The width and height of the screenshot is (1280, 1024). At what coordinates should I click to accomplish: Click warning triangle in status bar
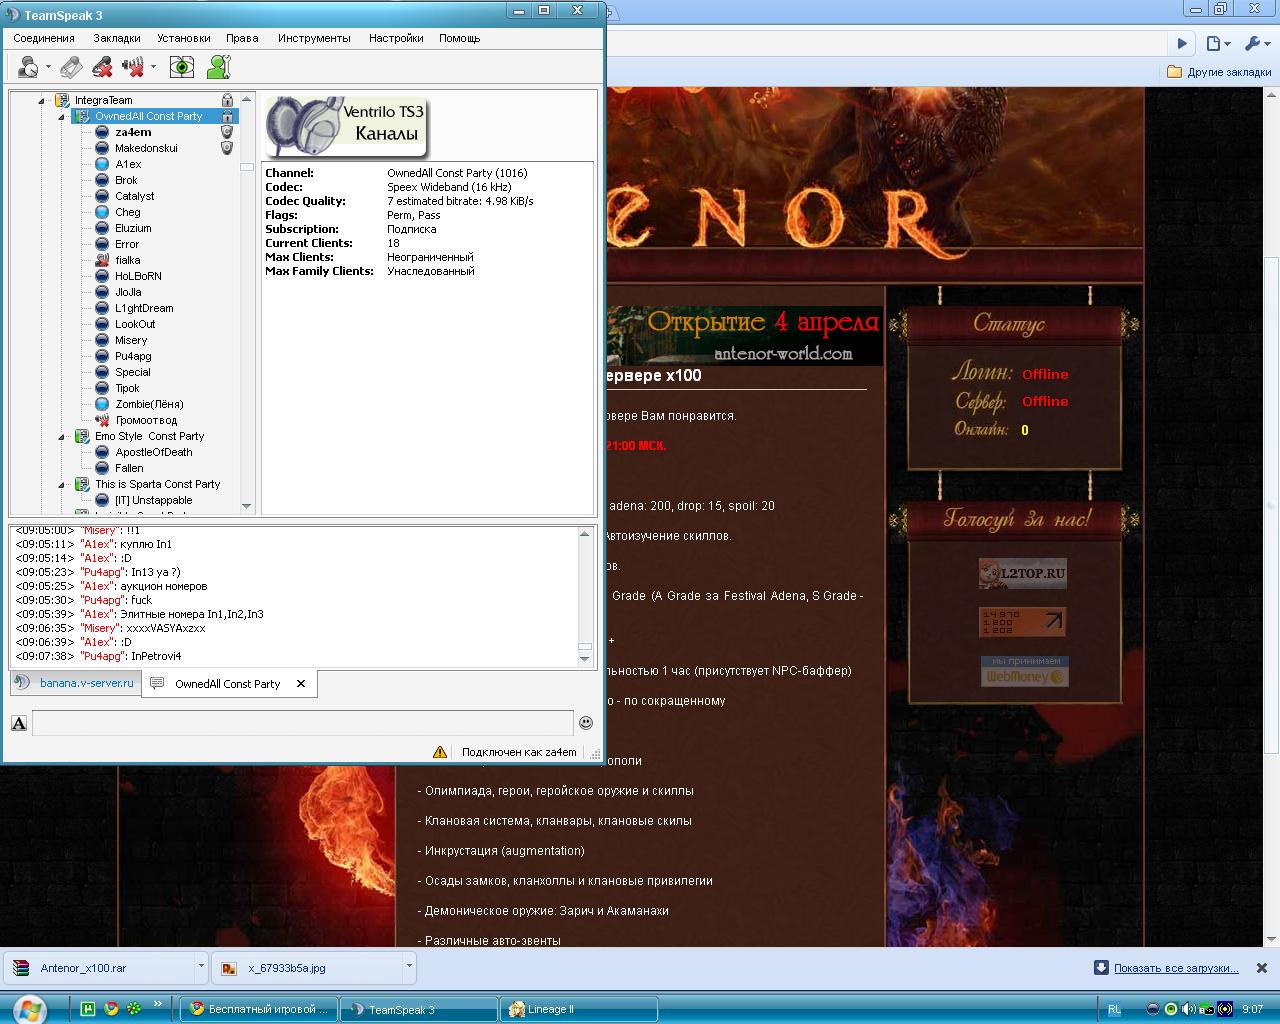(x=440, y=752)
